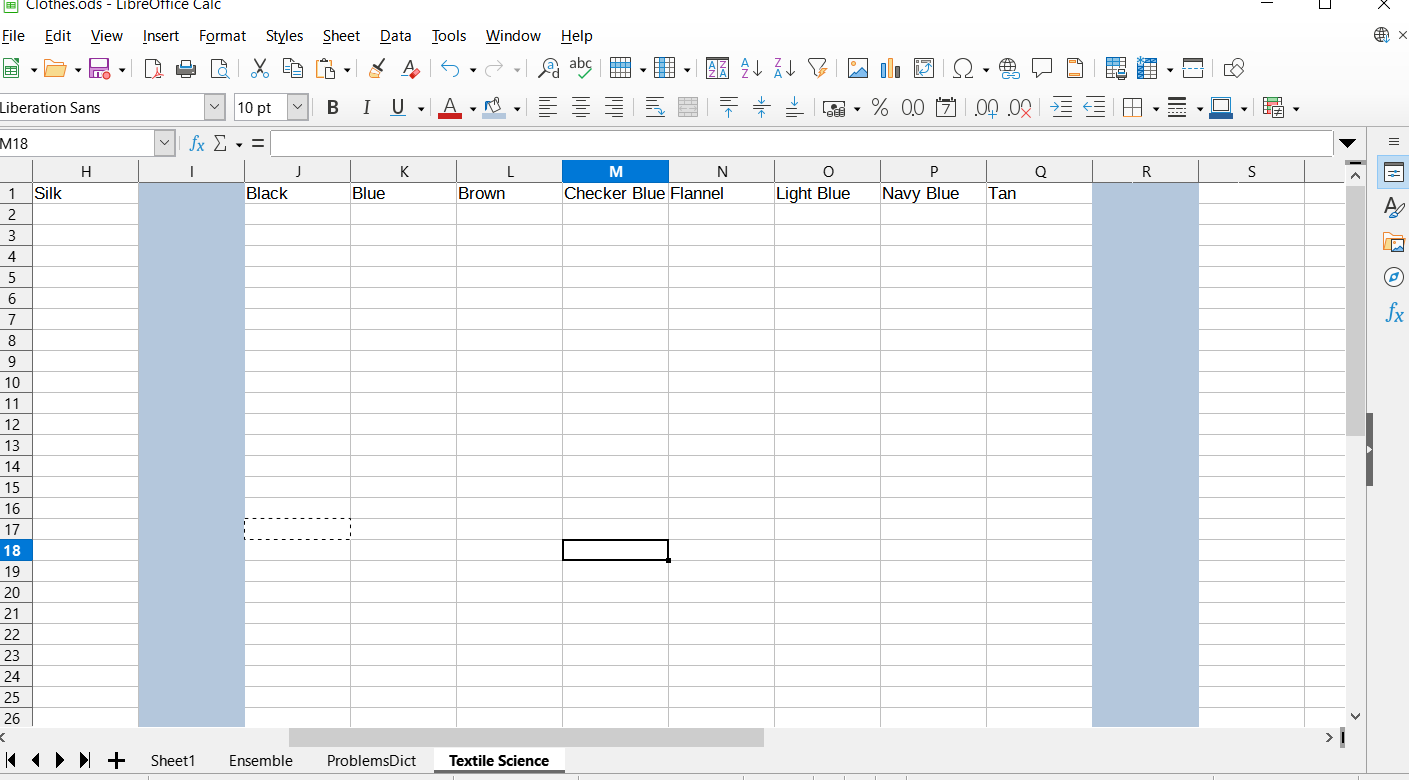Insert a chart
This screenshot has width=1409, height=780.
(891, 68)
